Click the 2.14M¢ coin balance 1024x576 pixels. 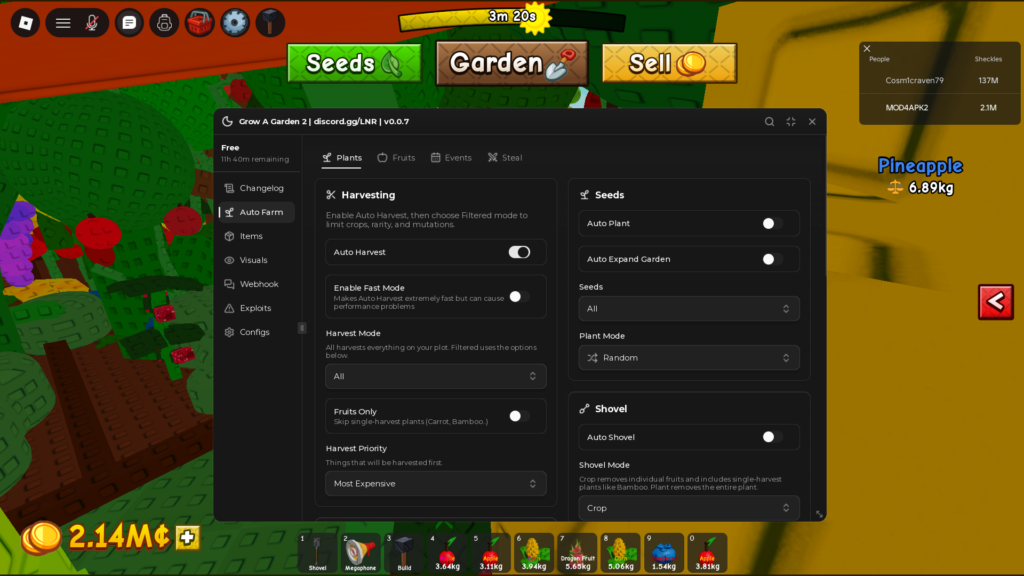pyautogui.click(x=119, y=537)
